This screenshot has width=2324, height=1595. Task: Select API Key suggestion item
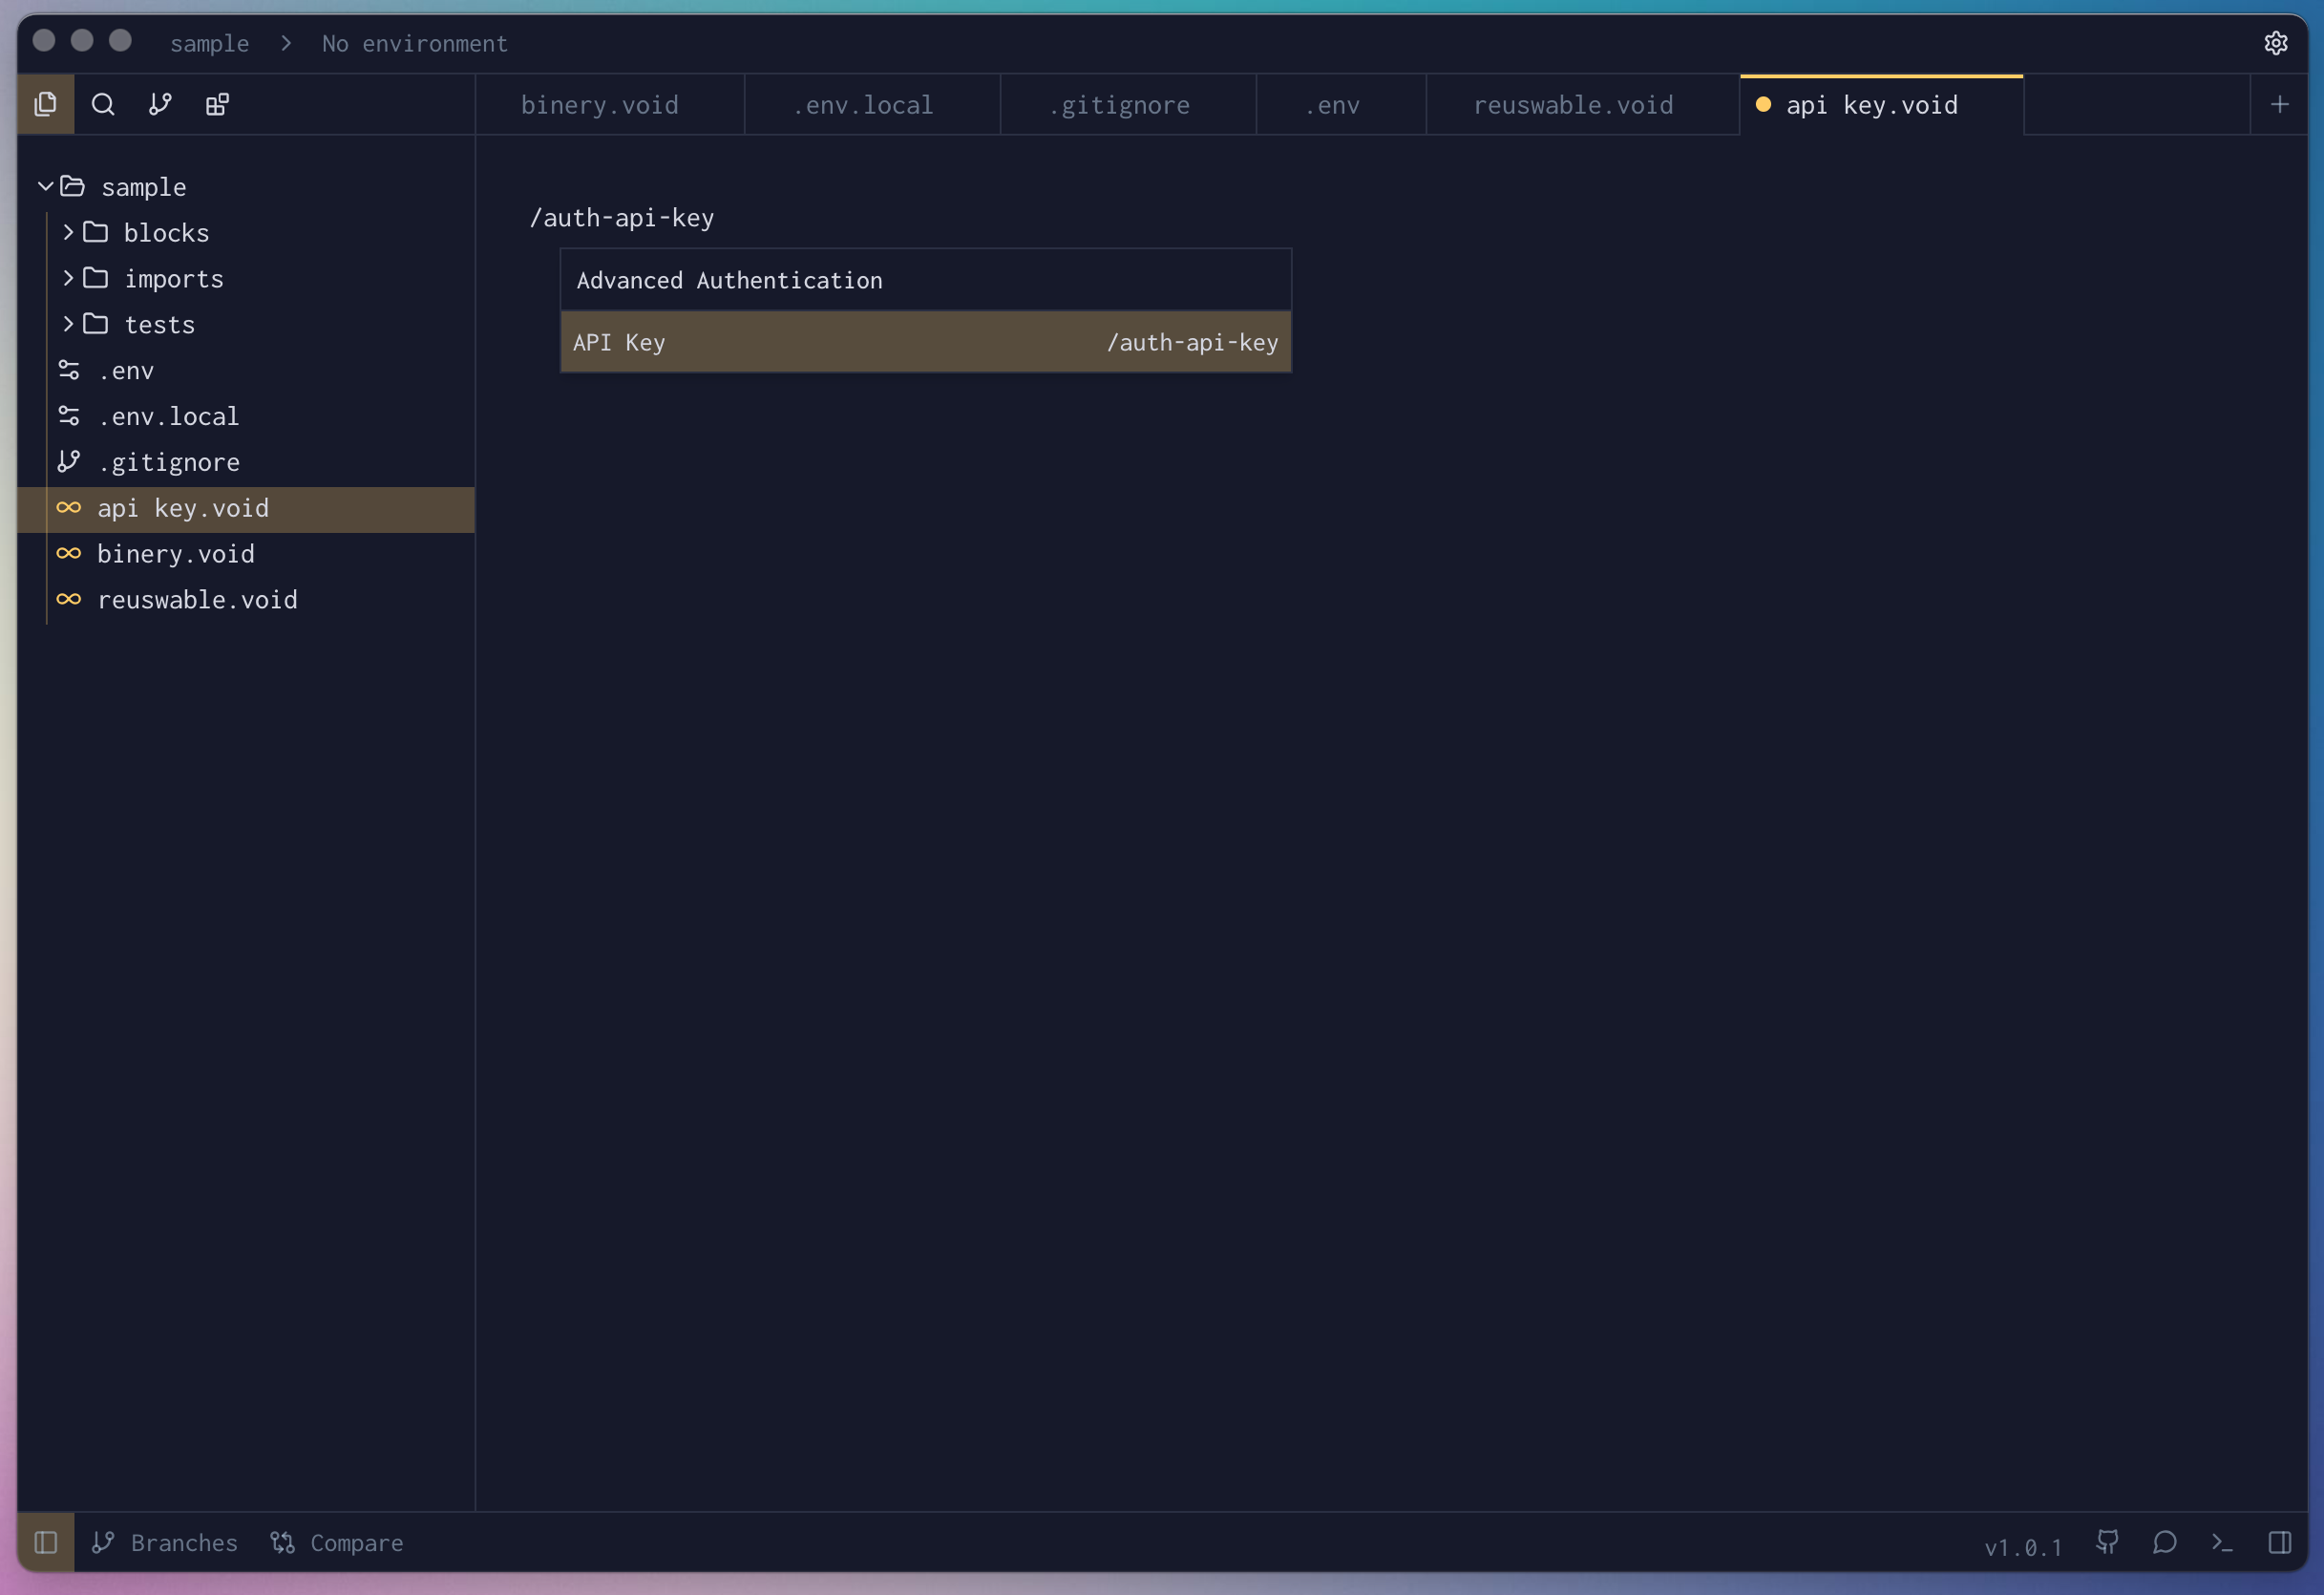click(925, 342)
